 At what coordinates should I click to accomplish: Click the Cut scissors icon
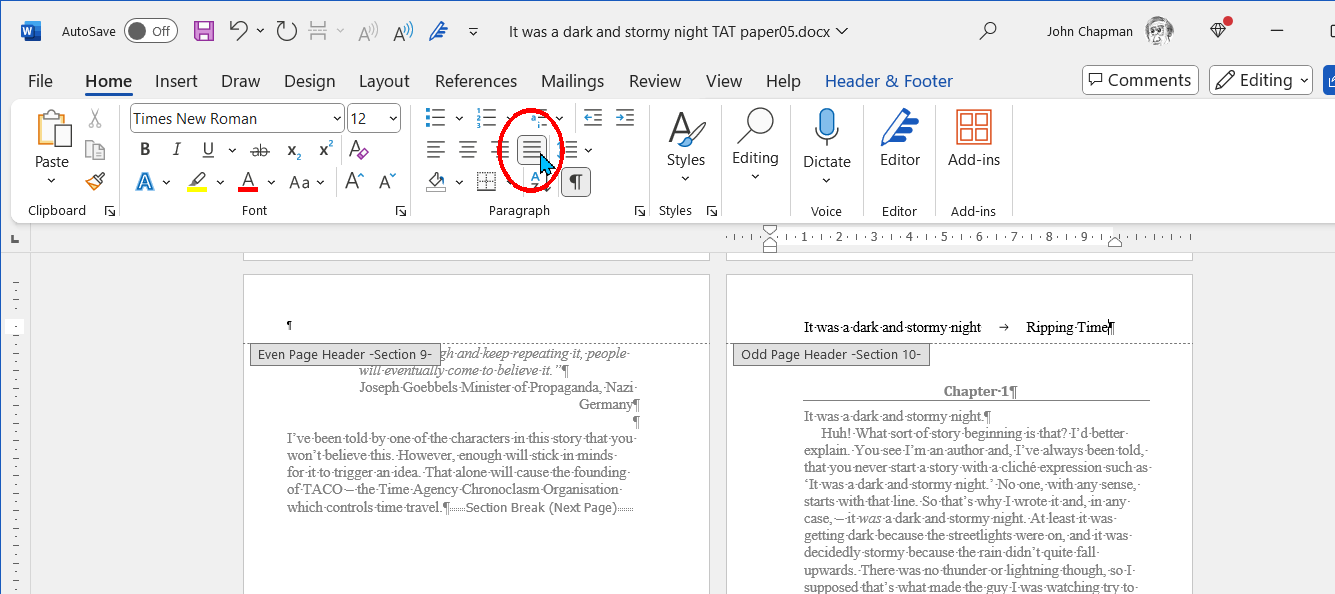95,118
